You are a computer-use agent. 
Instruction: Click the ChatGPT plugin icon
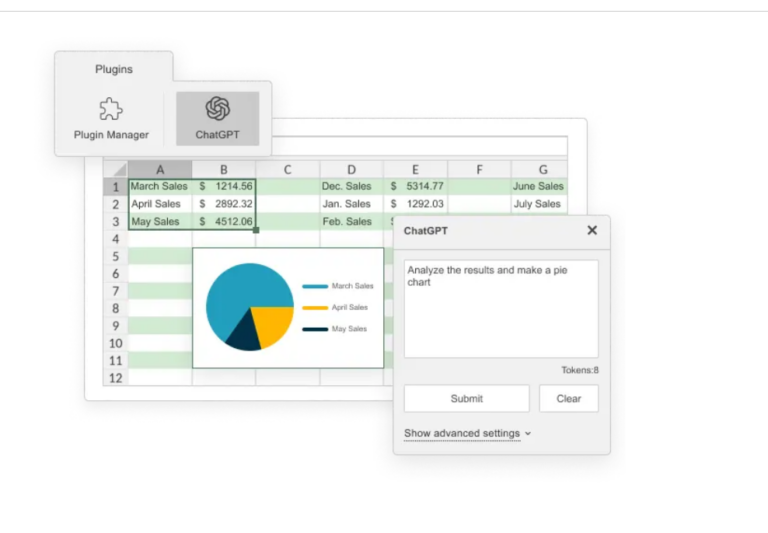click(217, 110)
